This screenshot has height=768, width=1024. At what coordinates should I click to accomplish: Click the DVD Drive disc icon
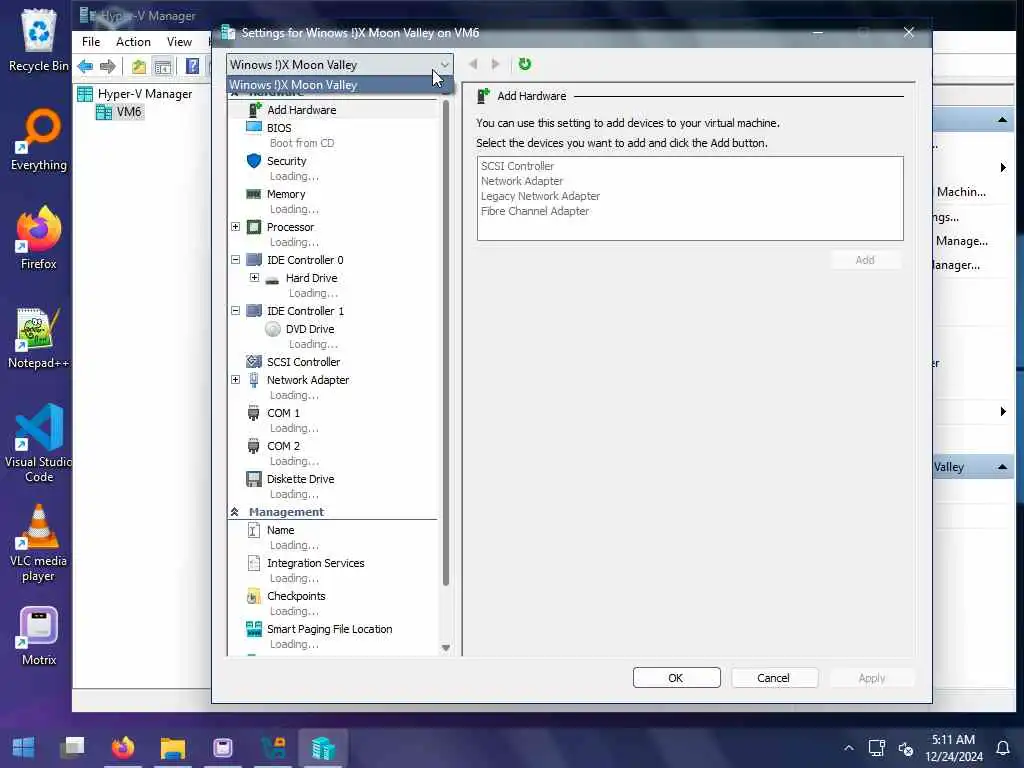click(x=272, y=329)
